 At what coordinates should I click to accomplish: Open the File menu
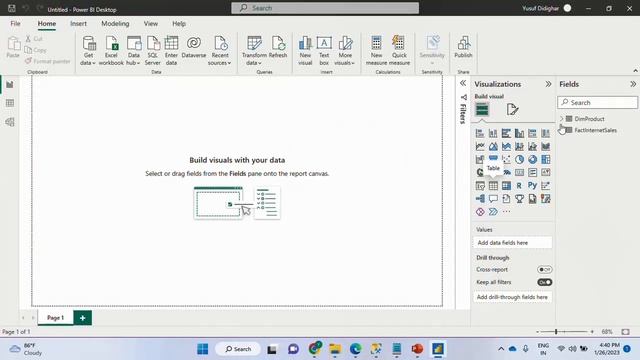16,24
